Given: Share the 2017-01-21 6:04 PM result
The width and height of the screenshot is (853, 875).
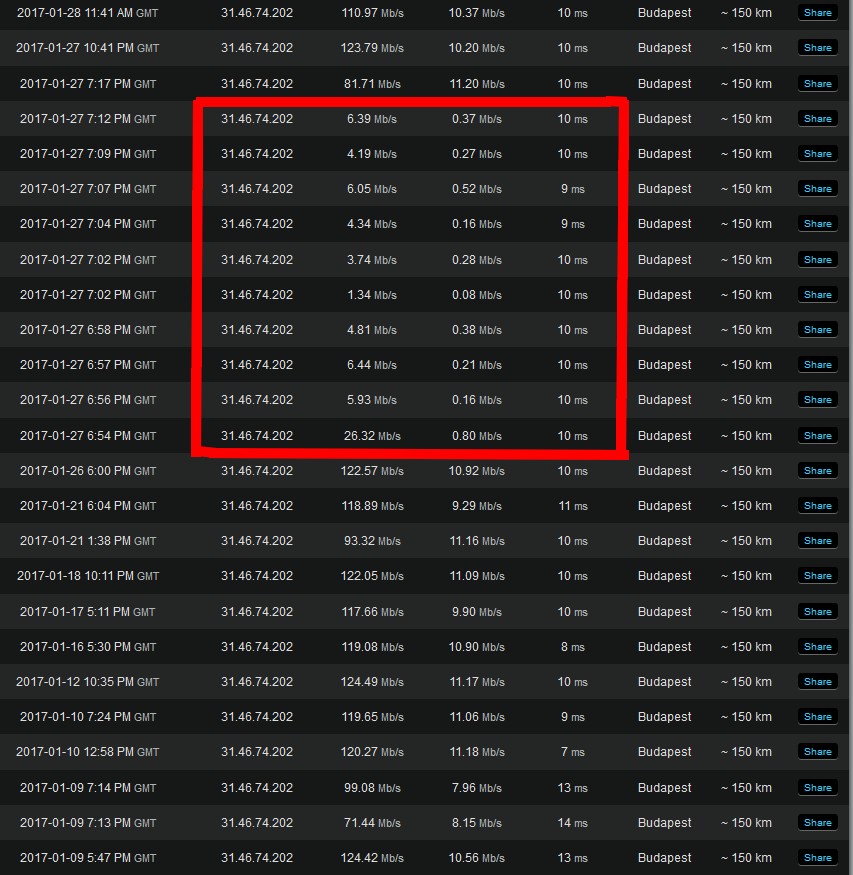Looking at the screenshot, I should click(x=817, y=506).
